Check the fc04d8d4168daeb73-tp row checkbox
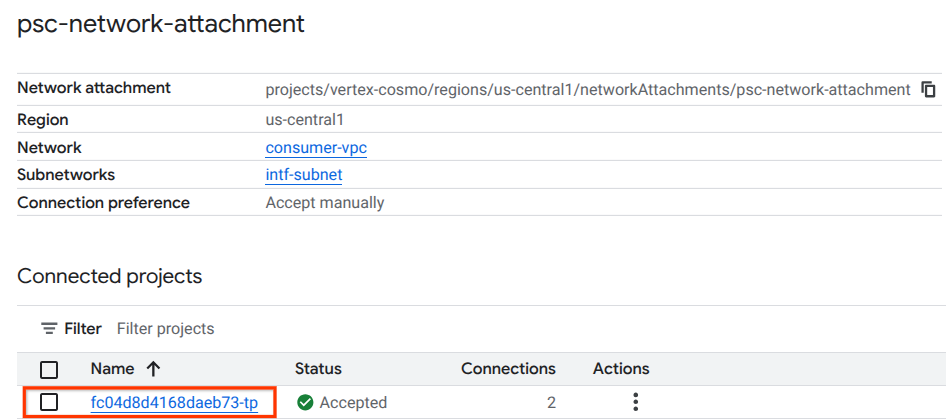946x419 pixels. coord(49,402)
